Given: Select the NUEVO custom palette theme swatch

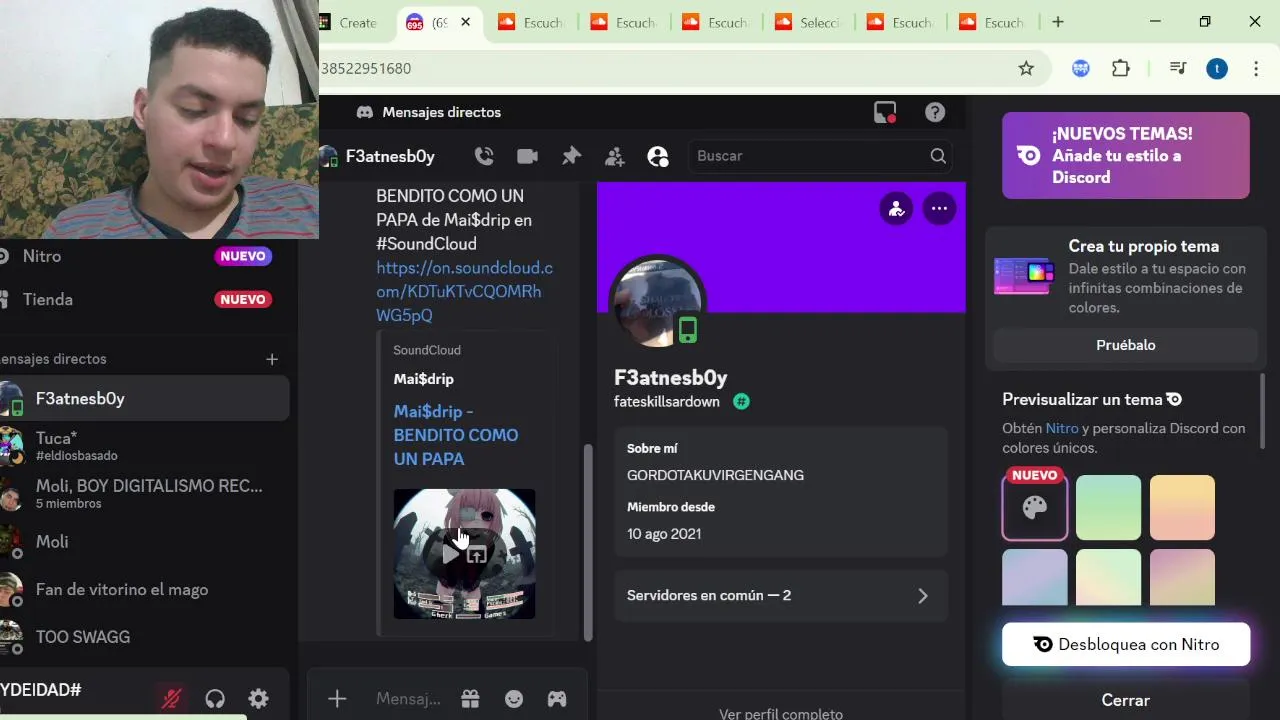Looking at the screenshot, I should [x=1035, y=508].
